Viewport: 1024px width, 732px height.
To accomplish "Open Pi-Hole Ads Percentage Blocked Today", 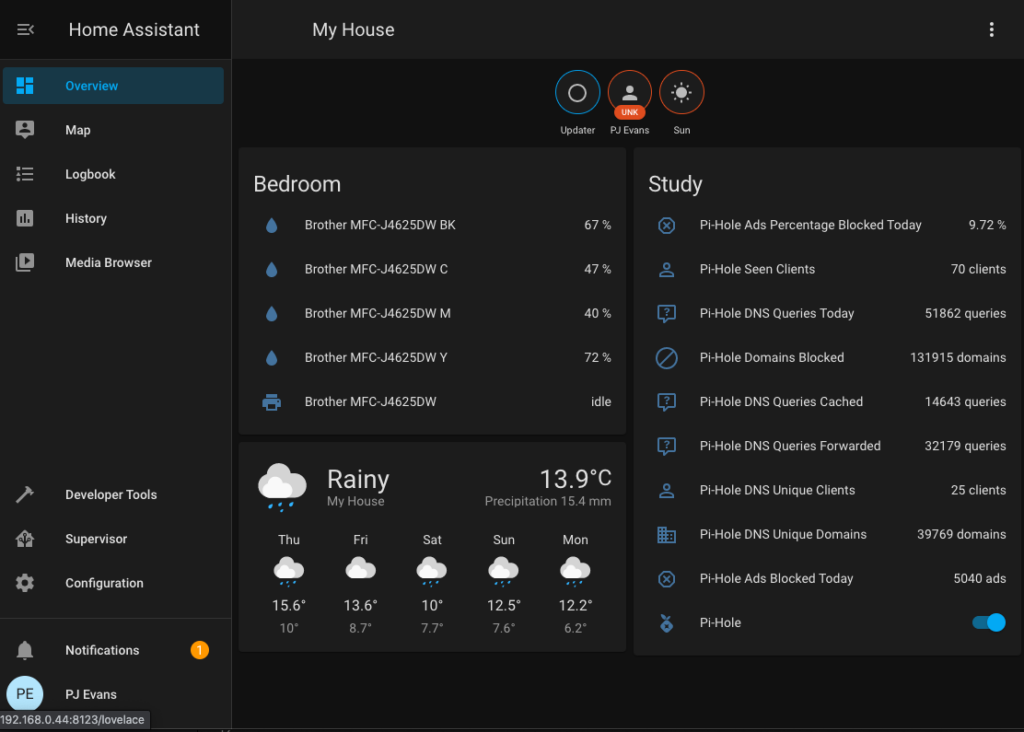I will click(x=810, y=225).
